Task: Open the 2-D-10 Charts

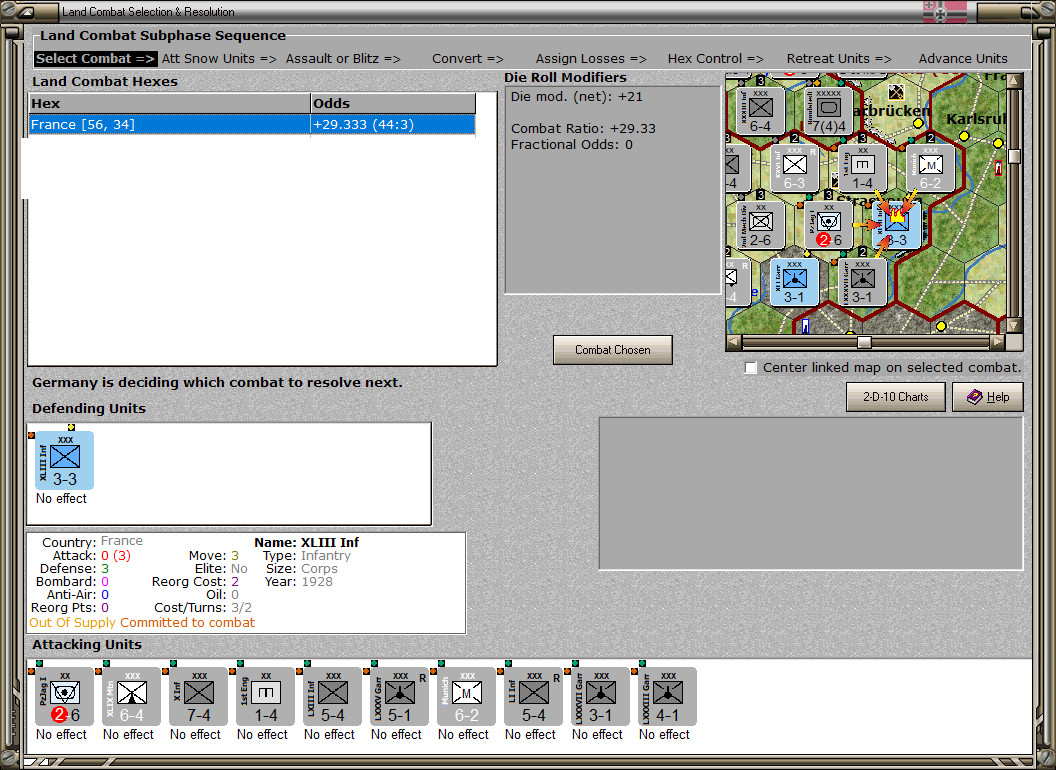Action: 896,397
